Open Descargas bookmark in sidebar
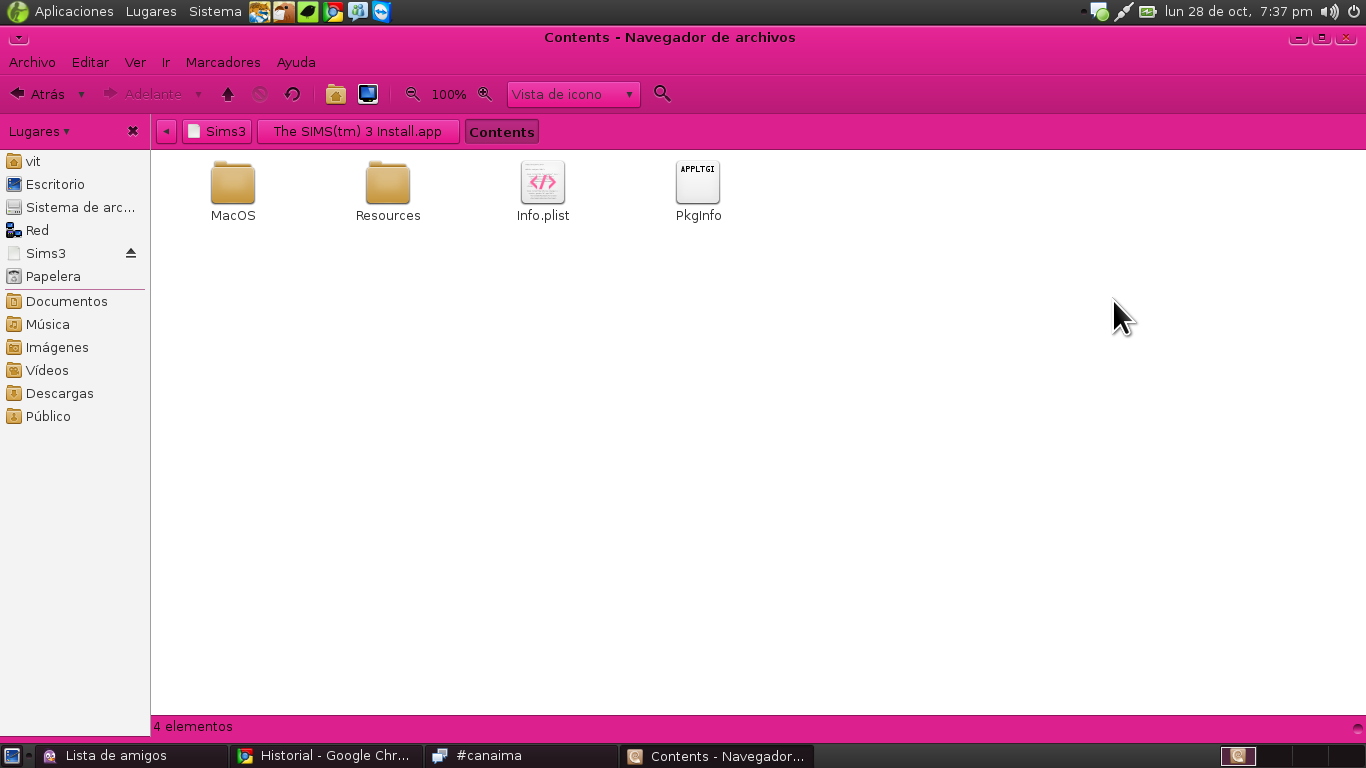Viewport: 1366px width, 768px height. [x=75, y=393]
